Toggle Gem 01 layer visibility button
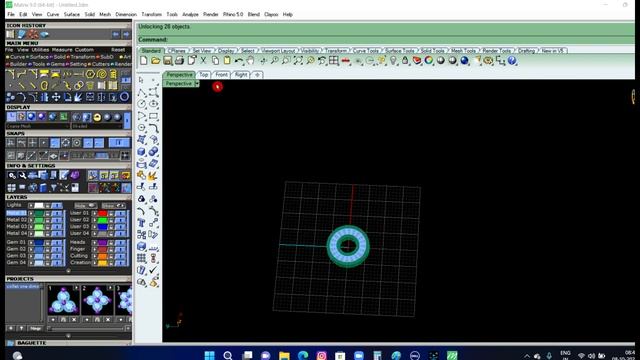This screenshot has height=360, width=640. click(x=56, y=242)
